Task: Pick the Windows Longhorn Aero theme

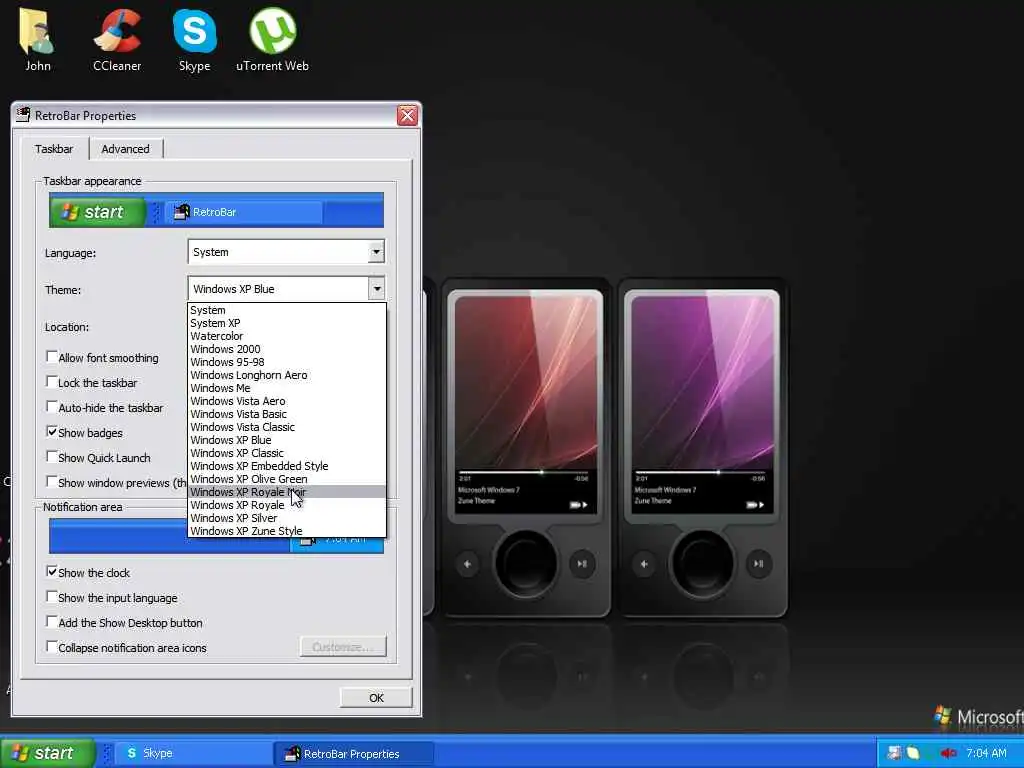Action: [x=287, y=376]
